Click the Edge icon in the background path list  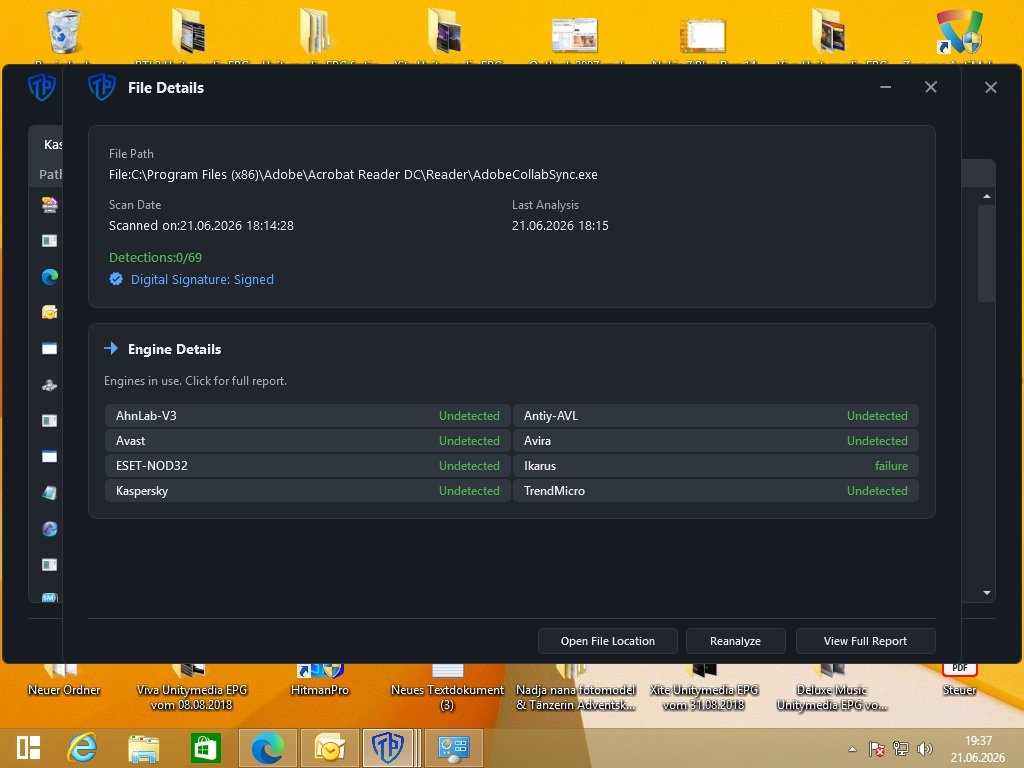[x=50, y=277]
